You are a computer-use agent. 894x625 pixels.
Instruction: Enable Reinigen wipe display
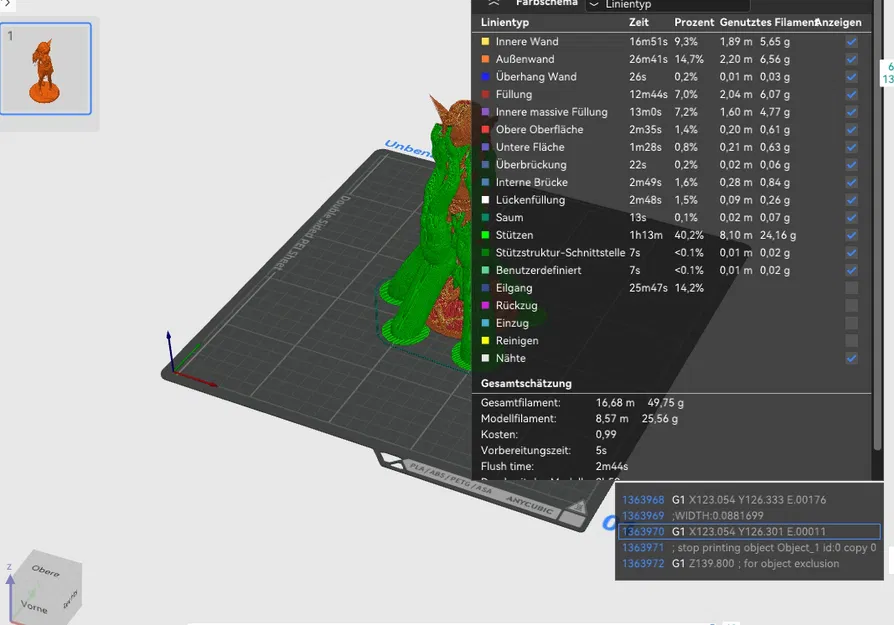point(851,341)
